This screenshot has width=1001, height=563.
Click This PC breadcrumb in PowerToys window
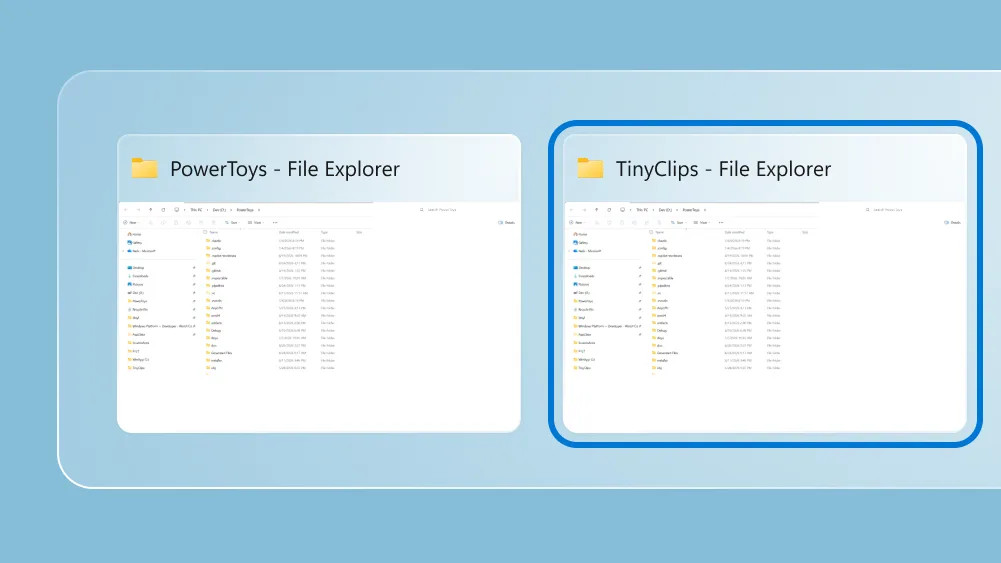[x=196, y=209]
